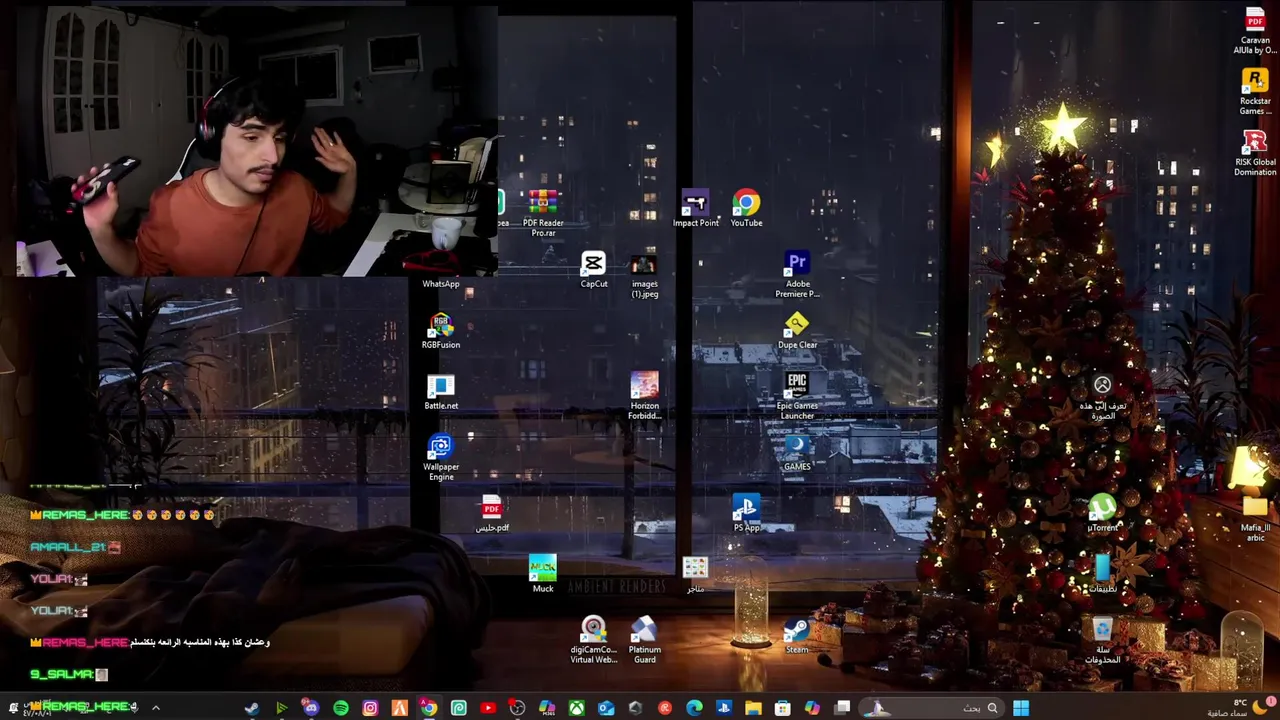Image resolution: width=1280 pixels, height=720 pixels.
Task: Open the PDF Reader Pro.rar archive icon
Action: pyautogui.click(x=543, y=212)
